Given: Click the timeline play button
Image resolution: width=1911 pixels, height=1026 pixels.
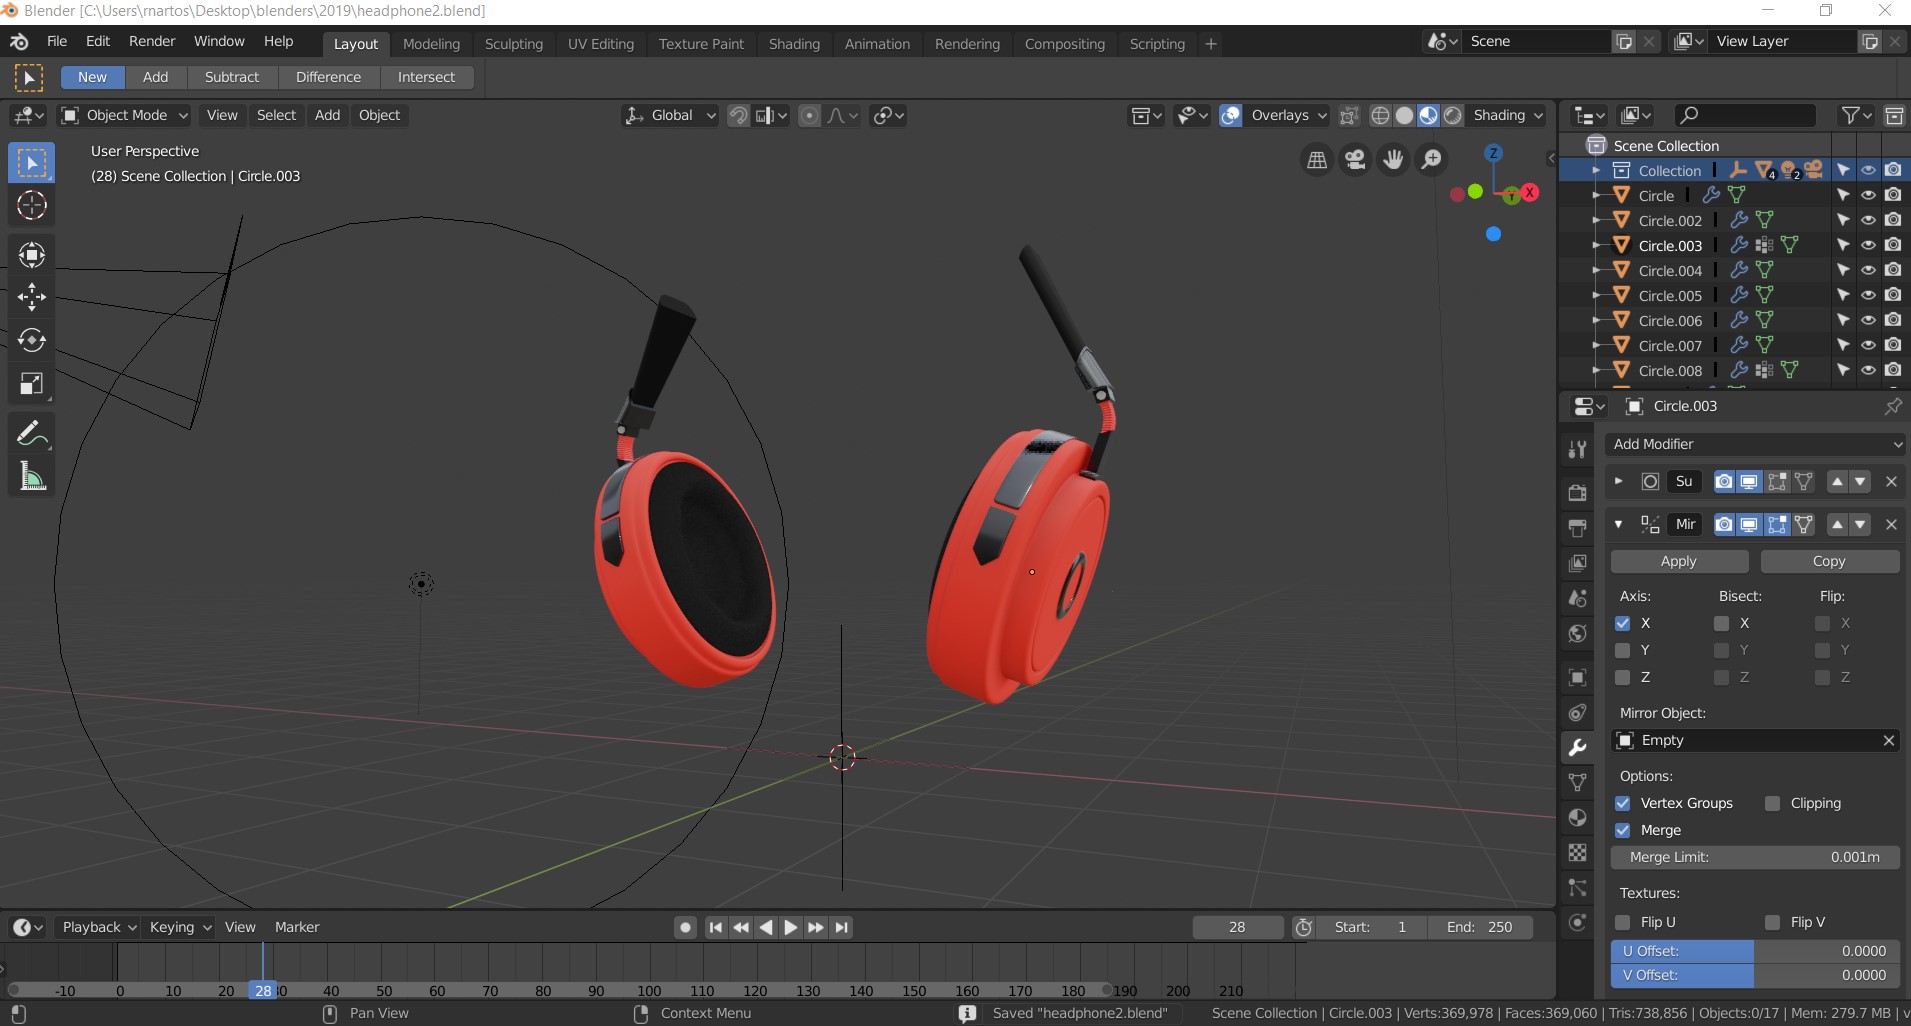Looking at the screenshot, I should (x=790, y=927).
